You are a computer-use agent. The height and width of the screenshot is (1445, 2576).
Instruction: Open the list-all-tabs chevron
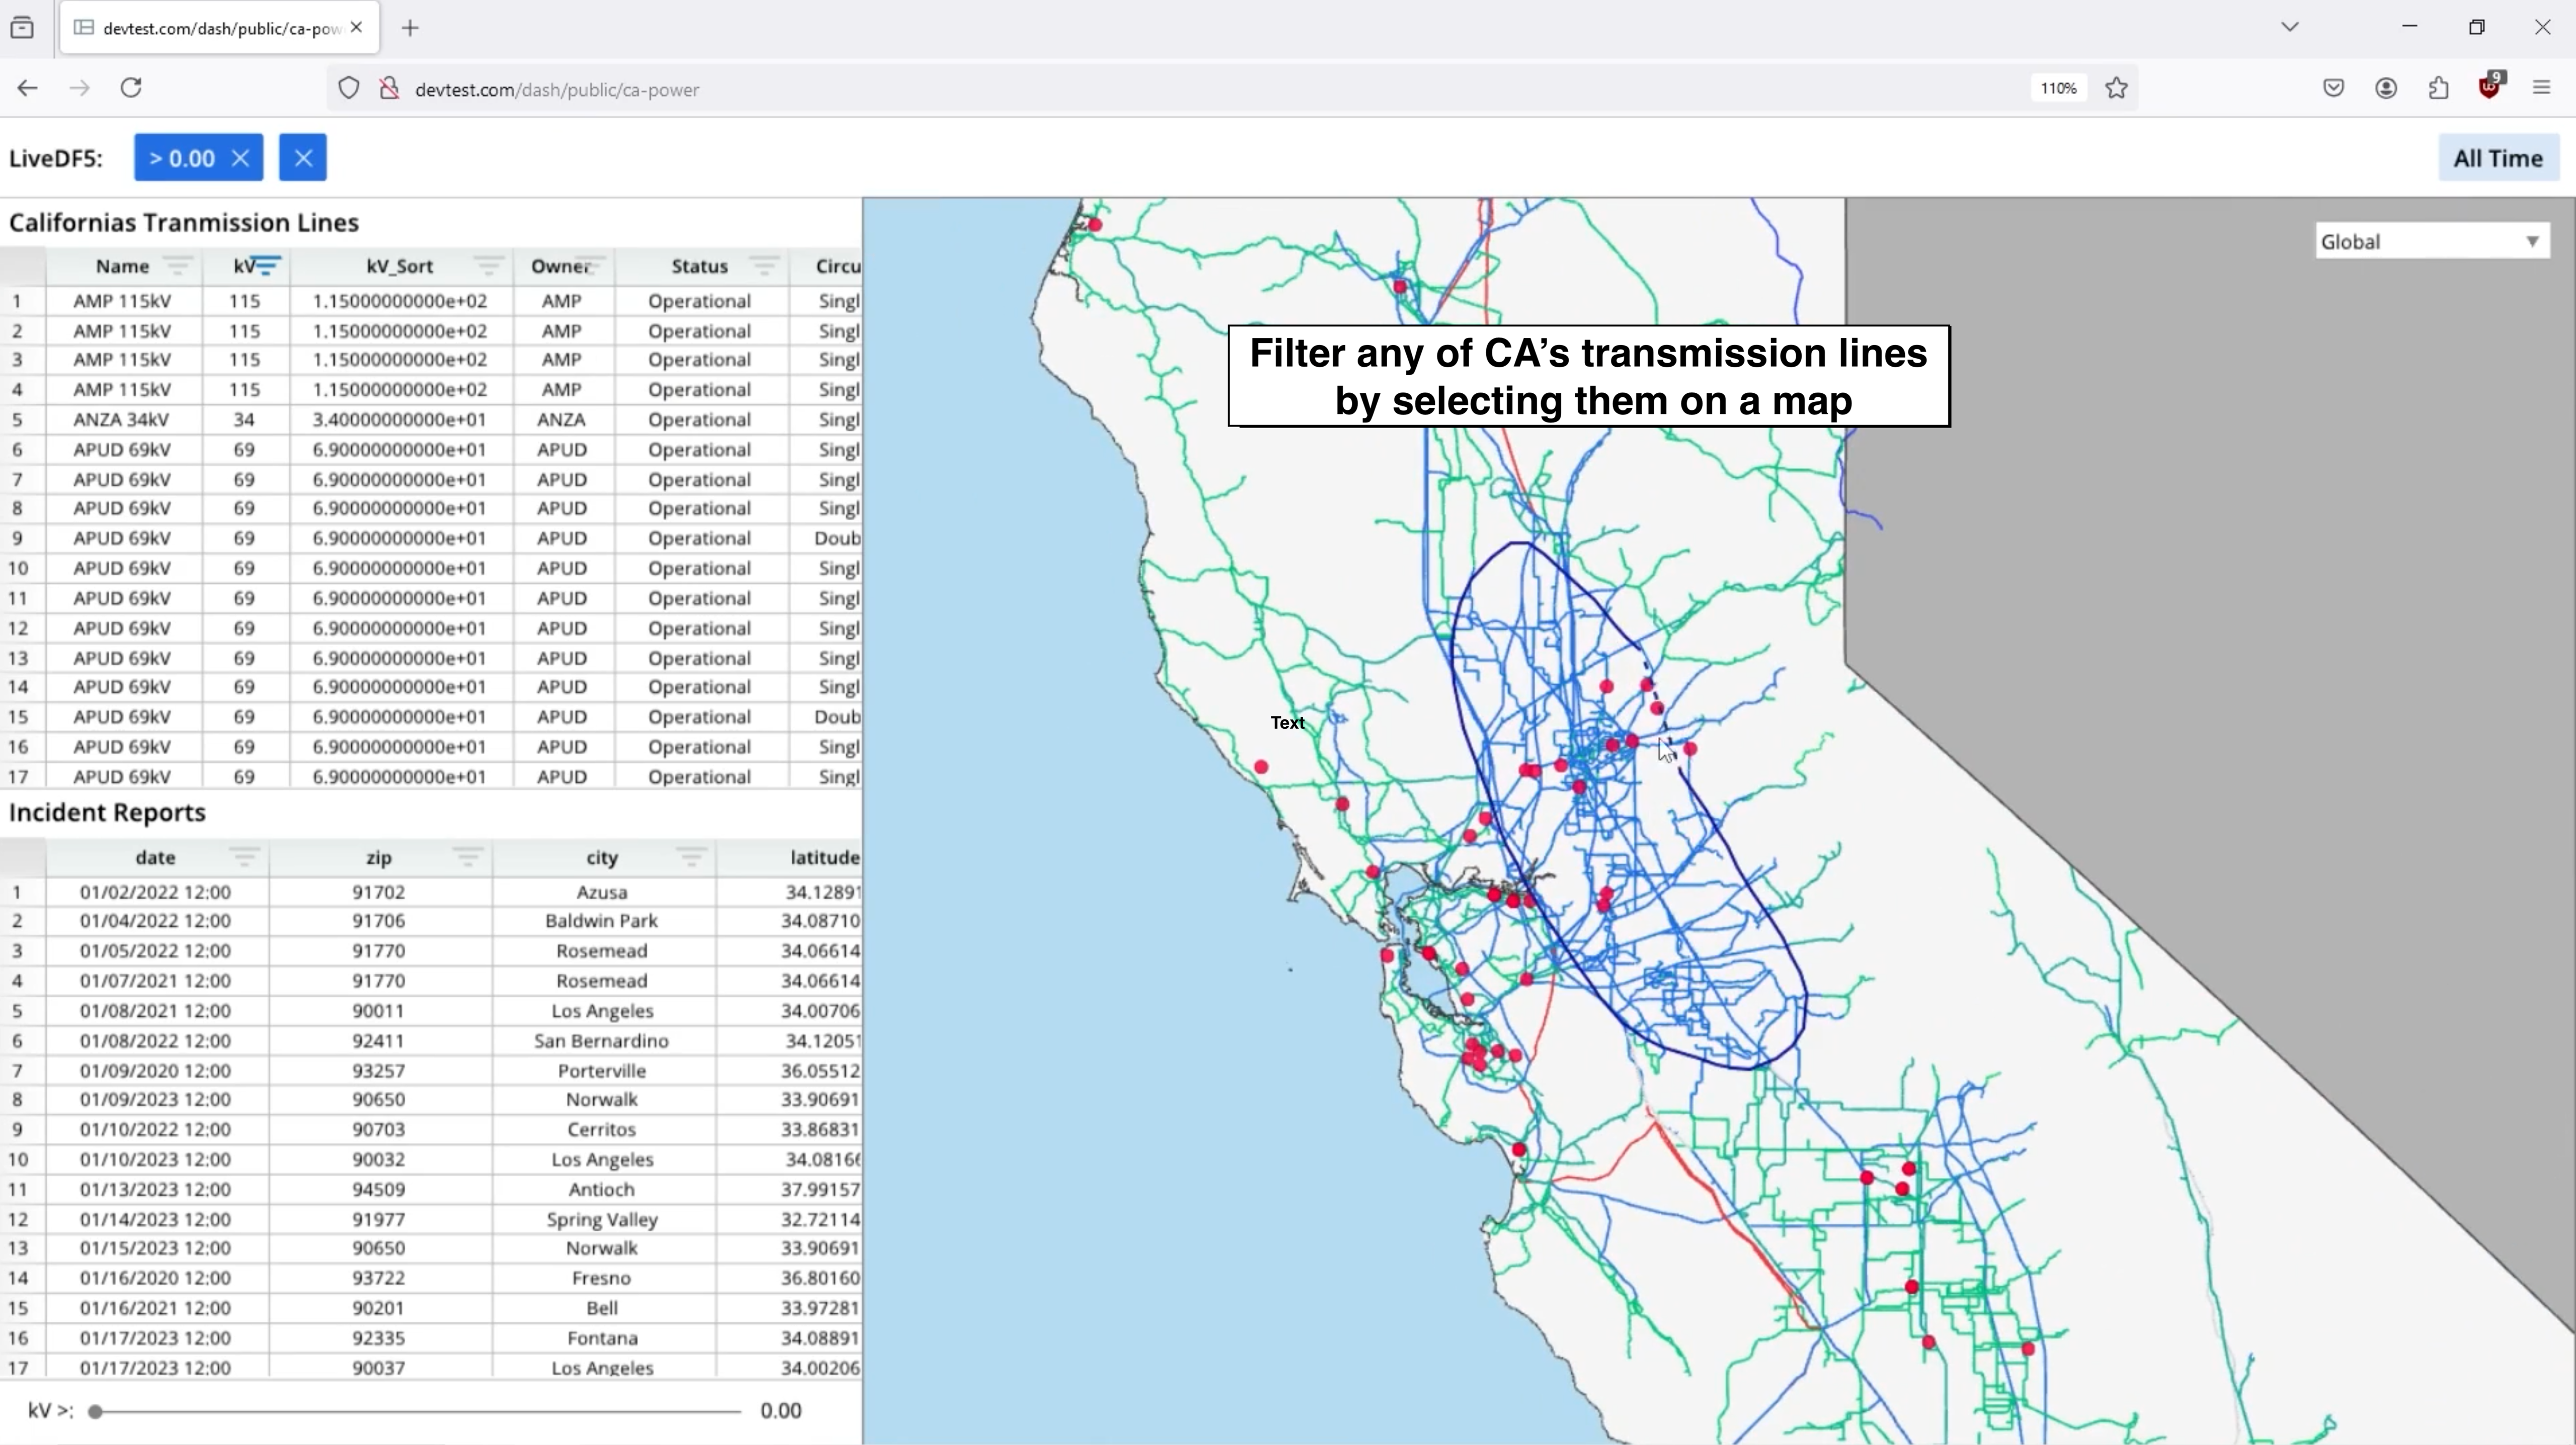tap(2289, 27)
